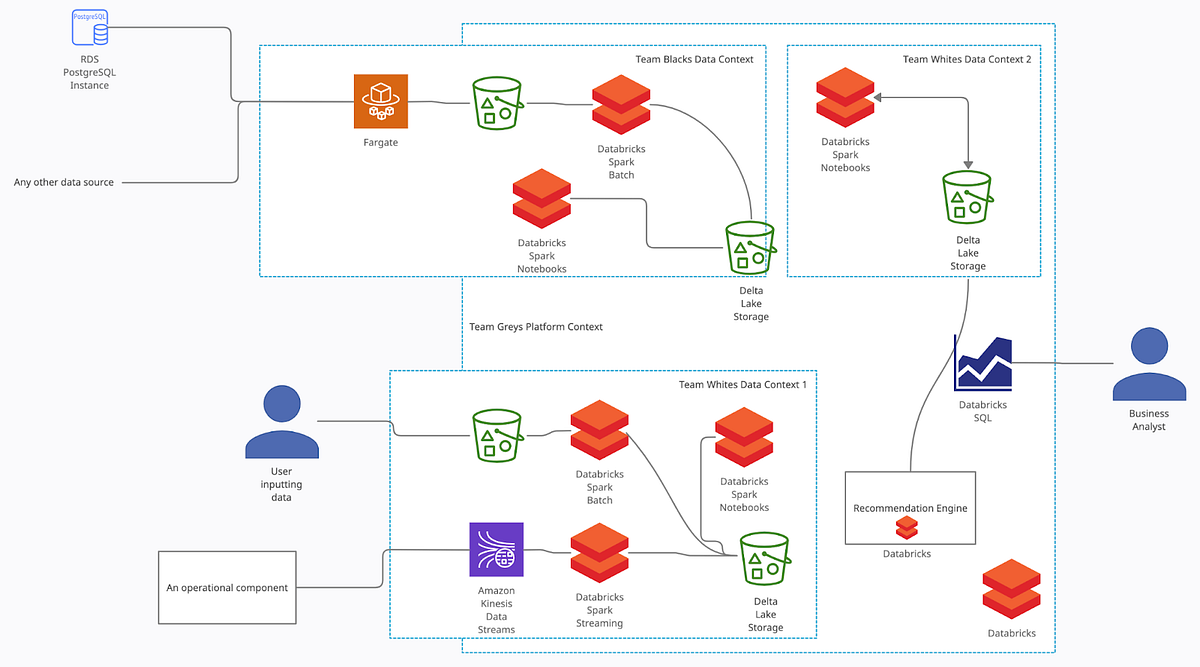The image size is (1200, 667).
Task: Select the Delta Lake Storage bucket in Team Blacks
Action: [750, 248]
